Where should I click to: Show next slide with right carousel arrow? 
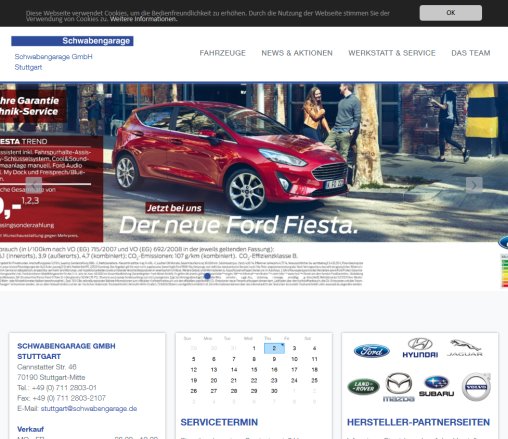pyautogui.click(x=474, y=185)
